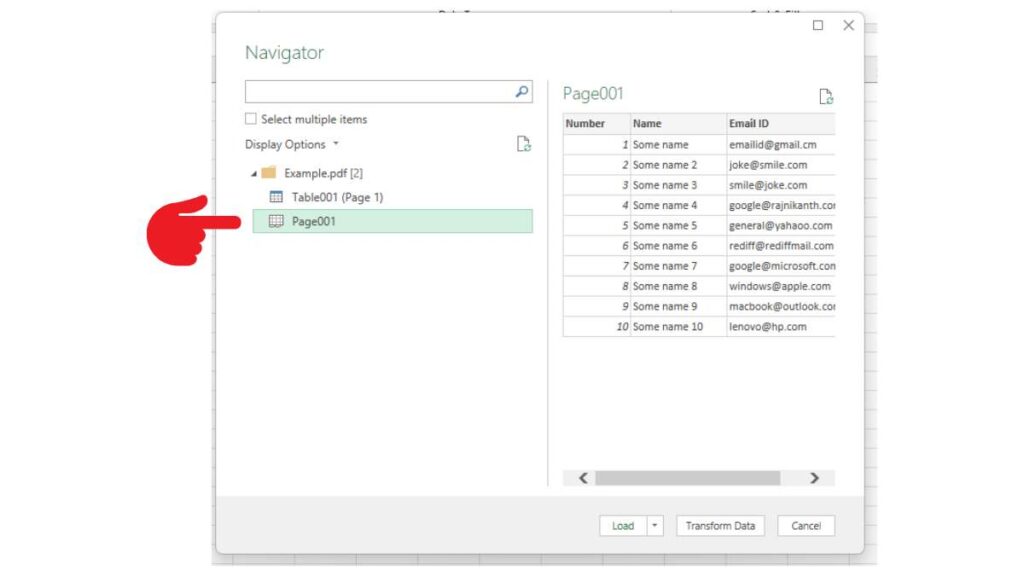1024x576 pixels.
Task: Click the left scroll arrow under the preview
Action: pyautogui.click(x=583, y=478)
